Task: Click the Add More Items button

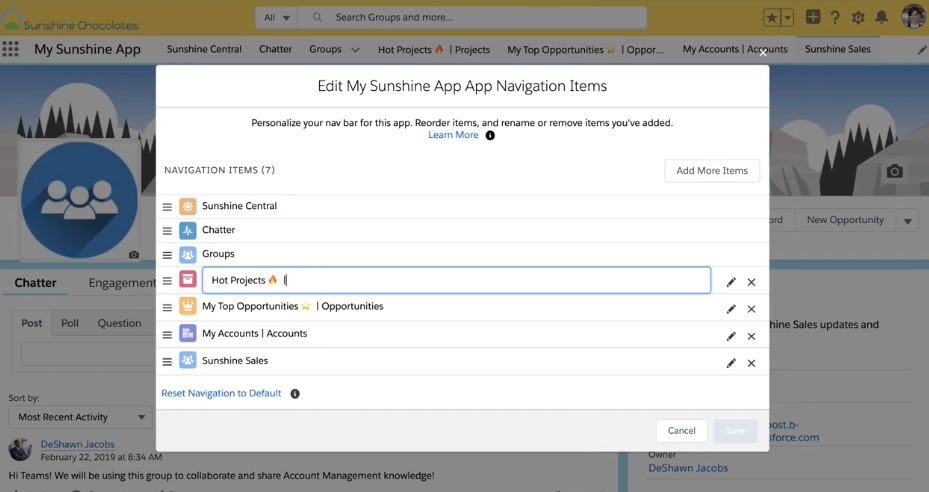Action: coord(712,171)
